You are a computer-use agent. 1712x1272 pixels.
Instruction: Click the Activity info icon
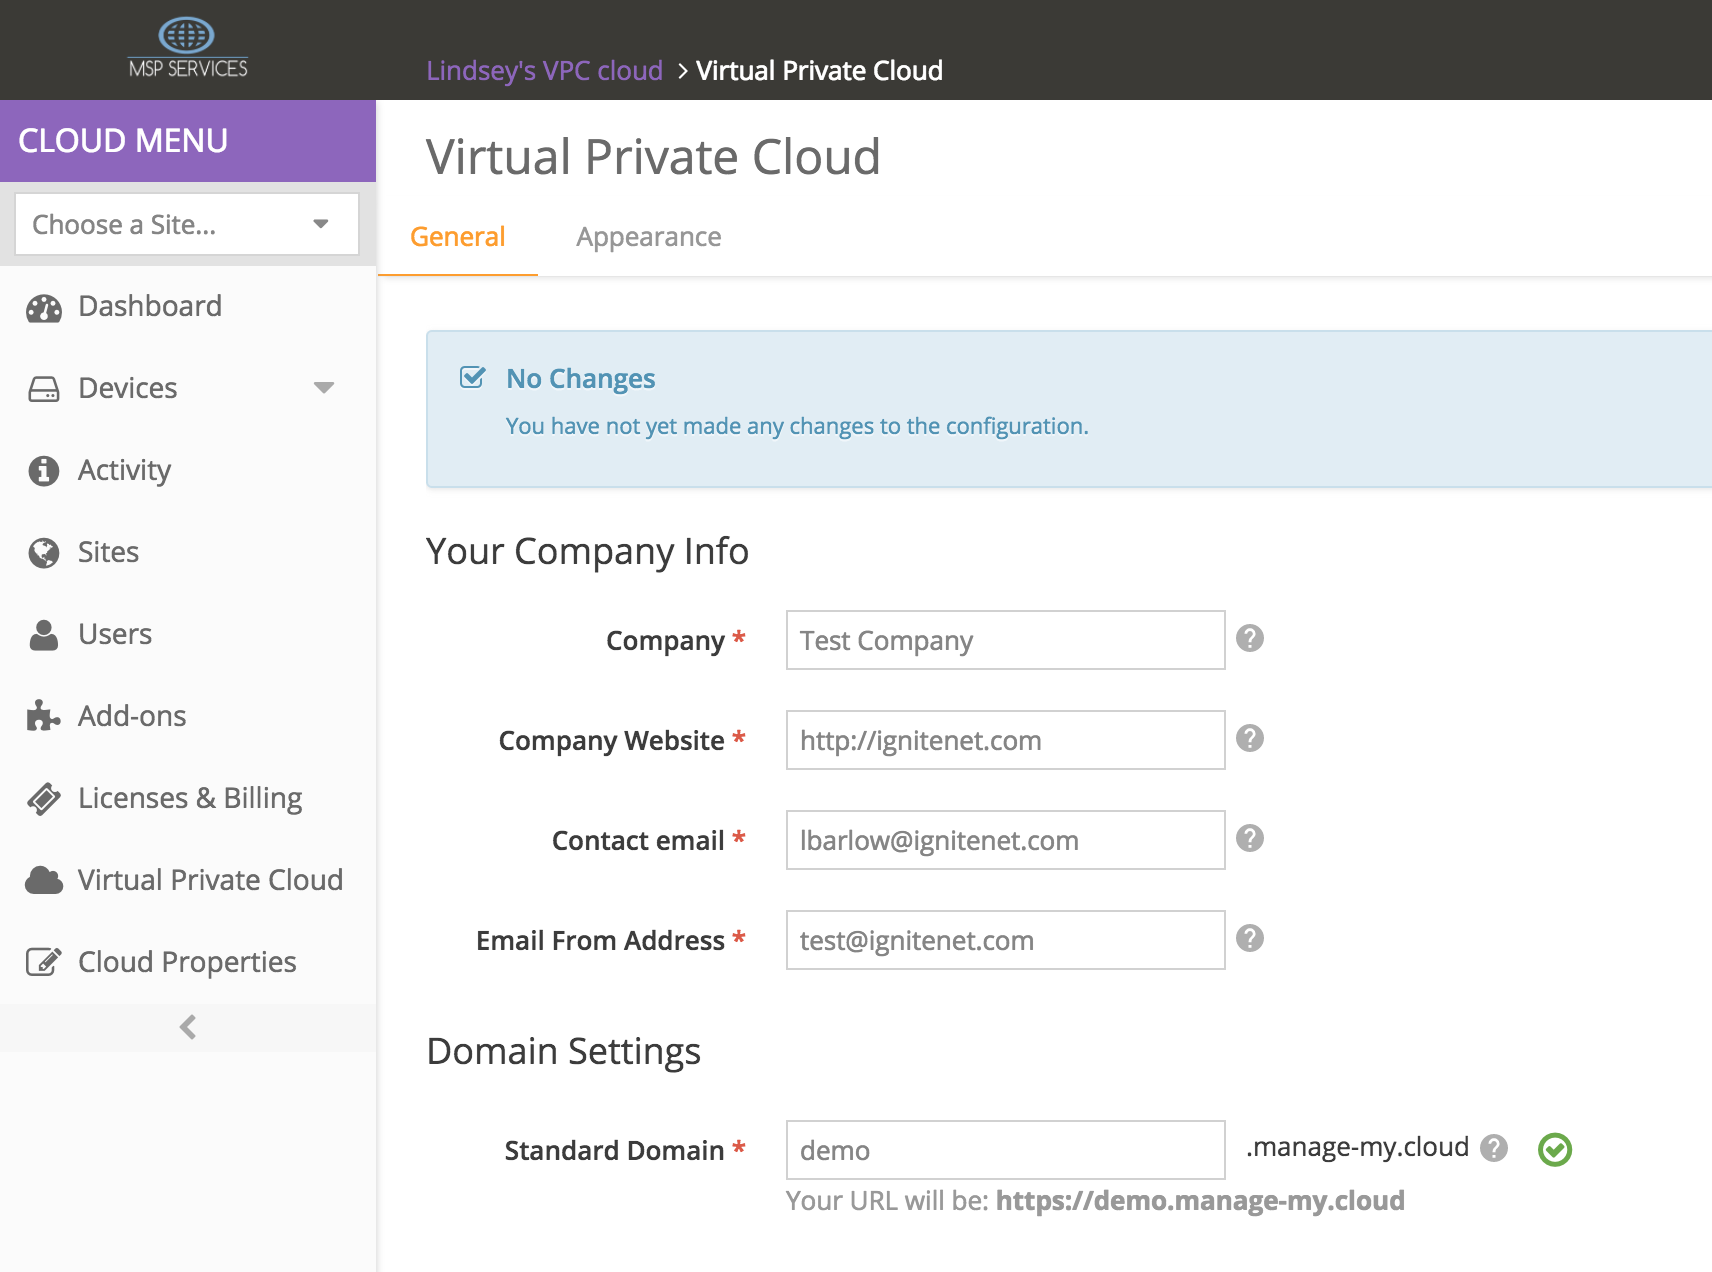click(x=44, y=470)
